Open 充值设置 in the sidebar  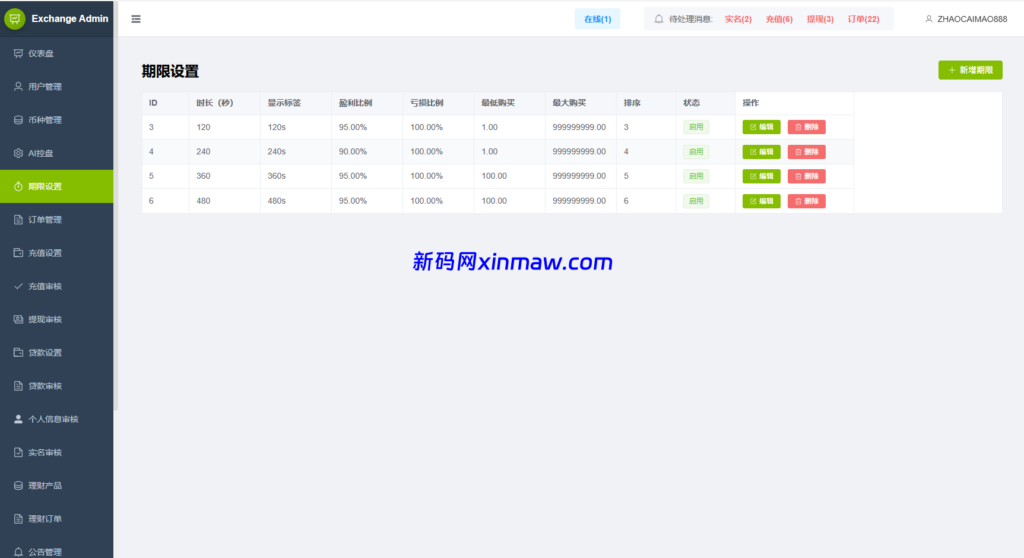tap(57, 253)
